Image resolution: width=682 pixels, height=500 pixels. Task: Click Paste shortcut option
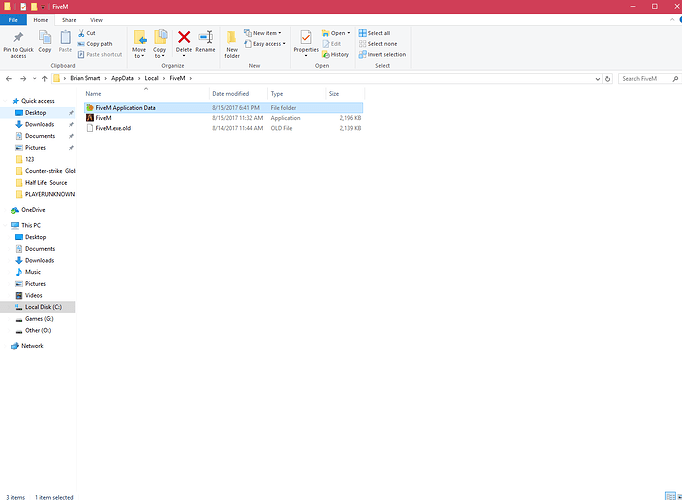click(x=100, y=54)
